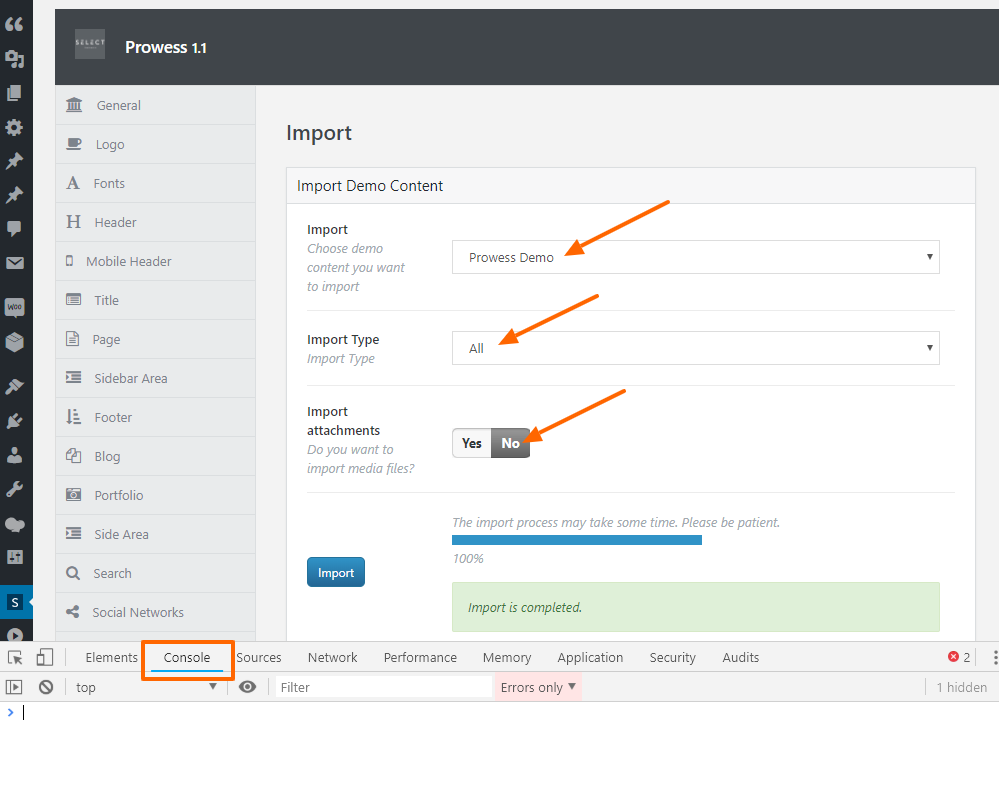Switch to the Audits tab
The width and height of the screenshot is (999, 785).
[740, 657]
